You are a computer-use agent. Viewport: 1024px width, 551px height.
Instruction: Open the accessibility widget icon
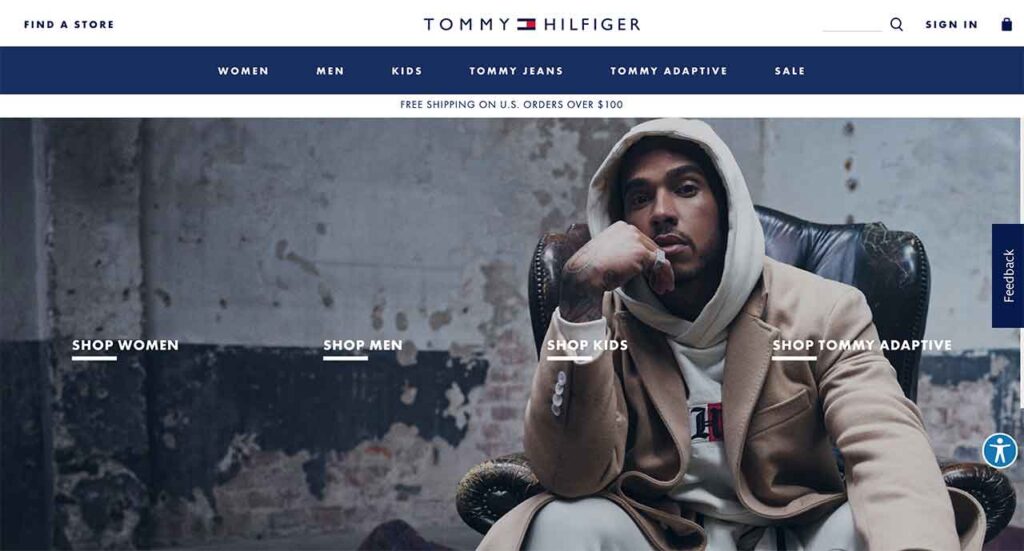1000,450
